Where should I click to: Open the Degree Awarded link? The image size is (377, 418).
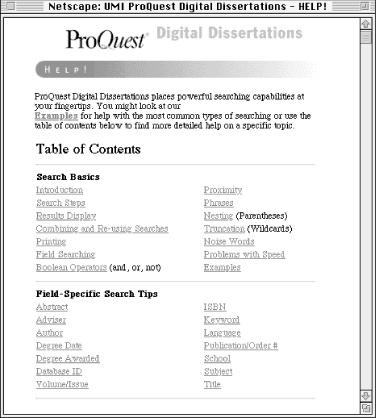pos(68,359)
